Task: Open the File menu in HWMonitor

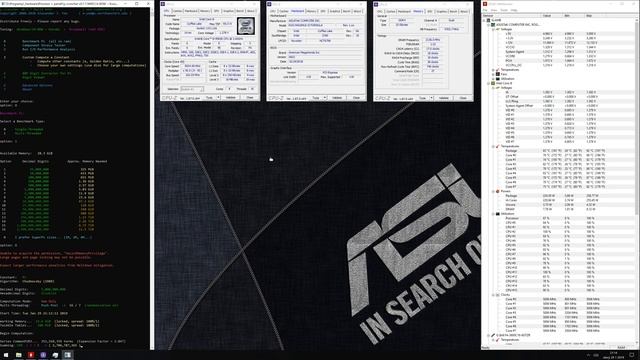Action: tap(485, 10)
